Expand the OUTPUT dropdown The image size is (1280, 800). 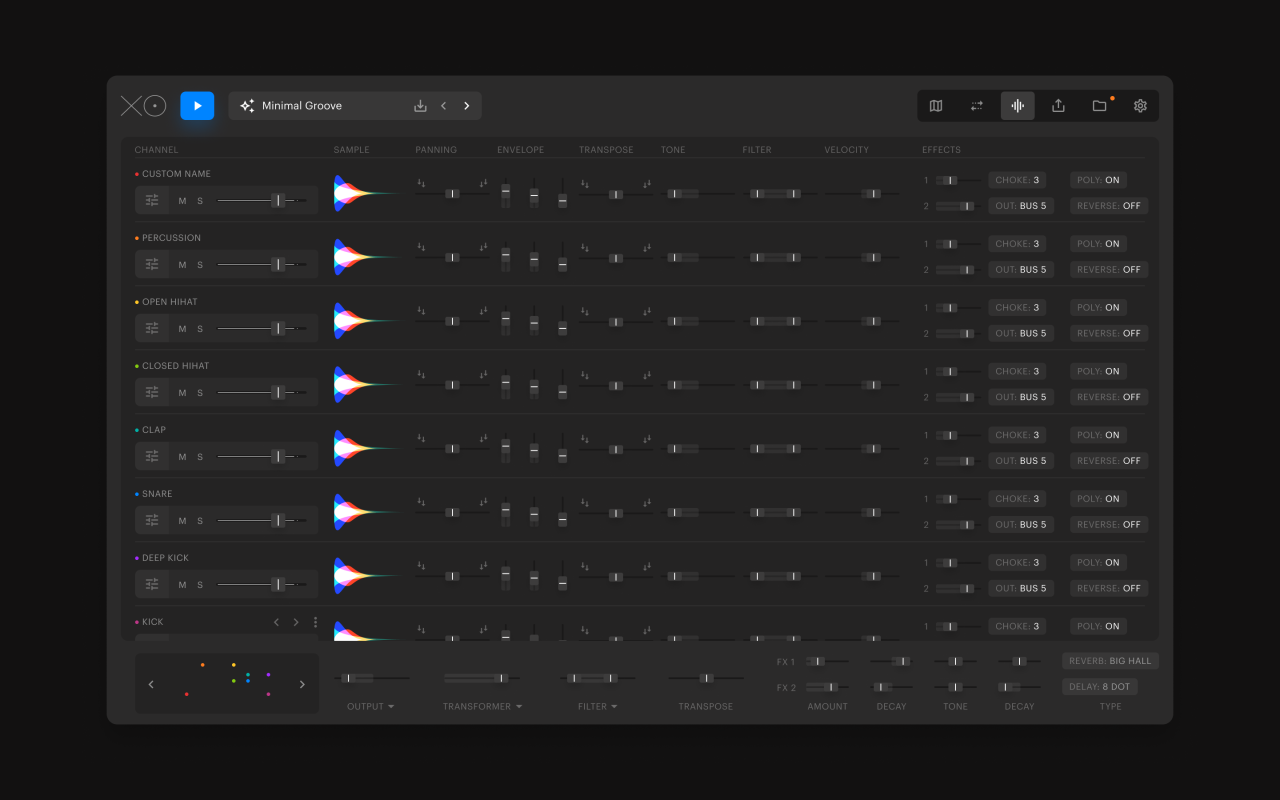click(370, 707)
